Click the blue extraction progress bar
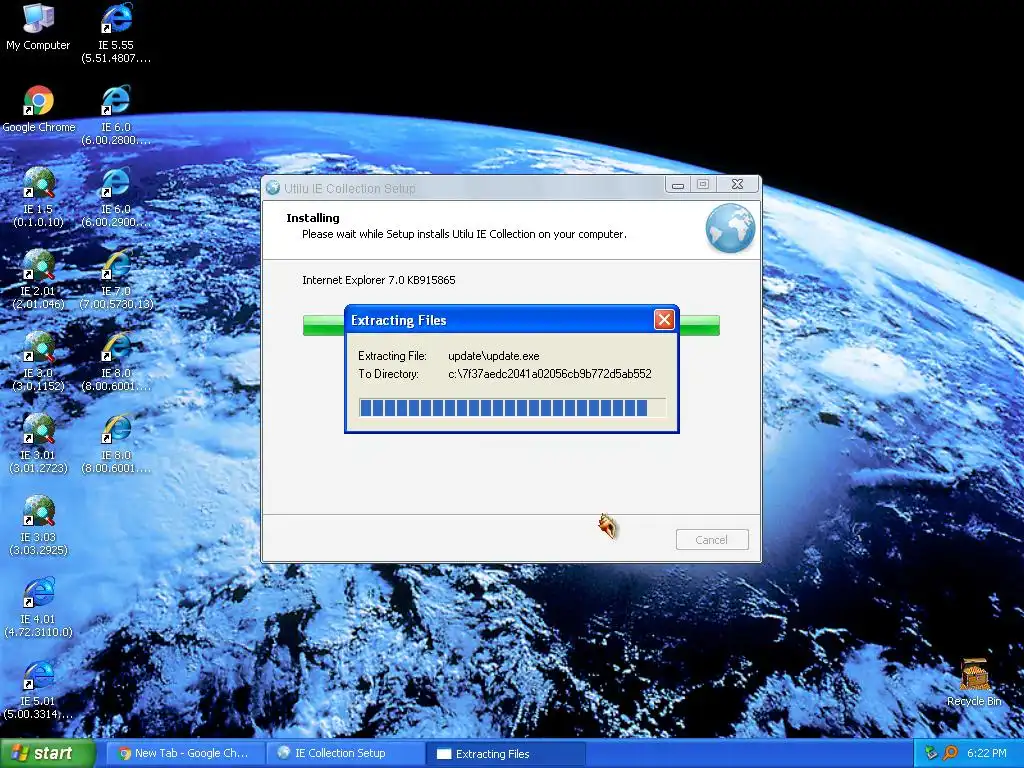Screen dimensions: 1024x768 click(513, 408)
